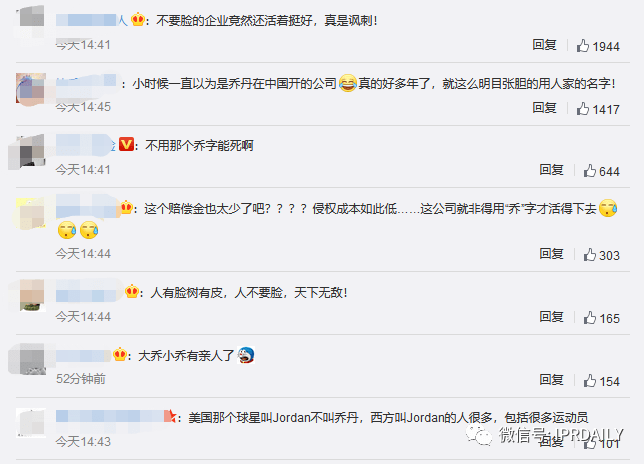Open the avatar of the 14:45 commenter
644x464 pixels.
tap(31, 88)
